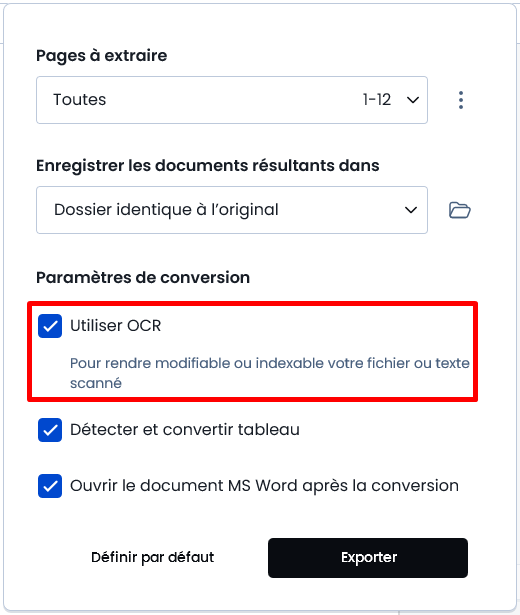Expand the chevron beside 1-12
This screenshot has width=520, height=615.
coord(413,100)
